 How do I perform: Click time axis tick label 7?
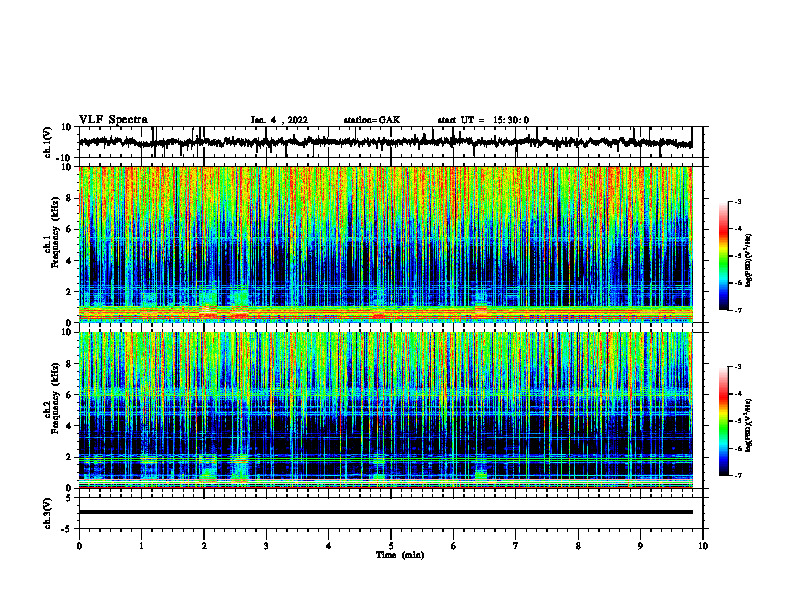(516, 546)
